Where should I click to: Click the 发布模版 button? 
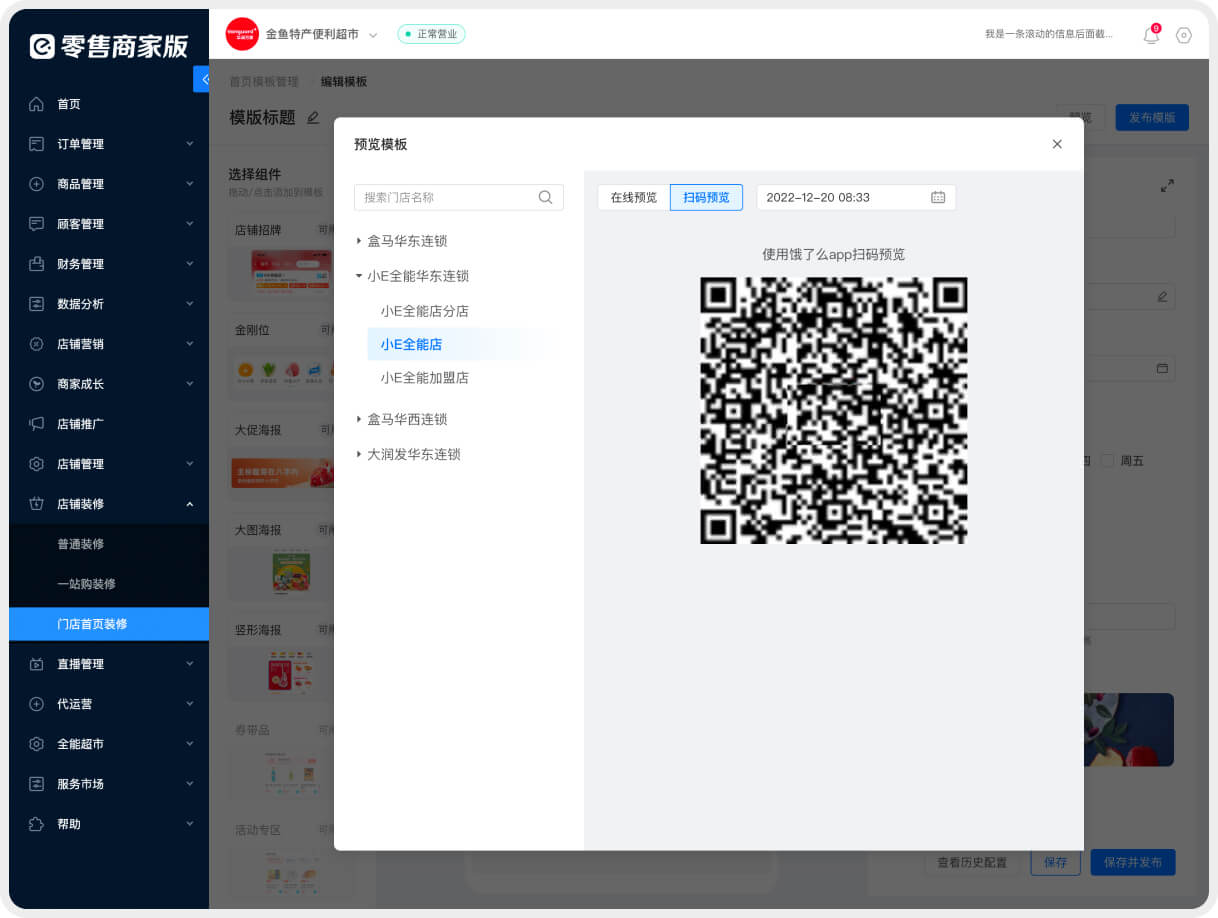1152,117
